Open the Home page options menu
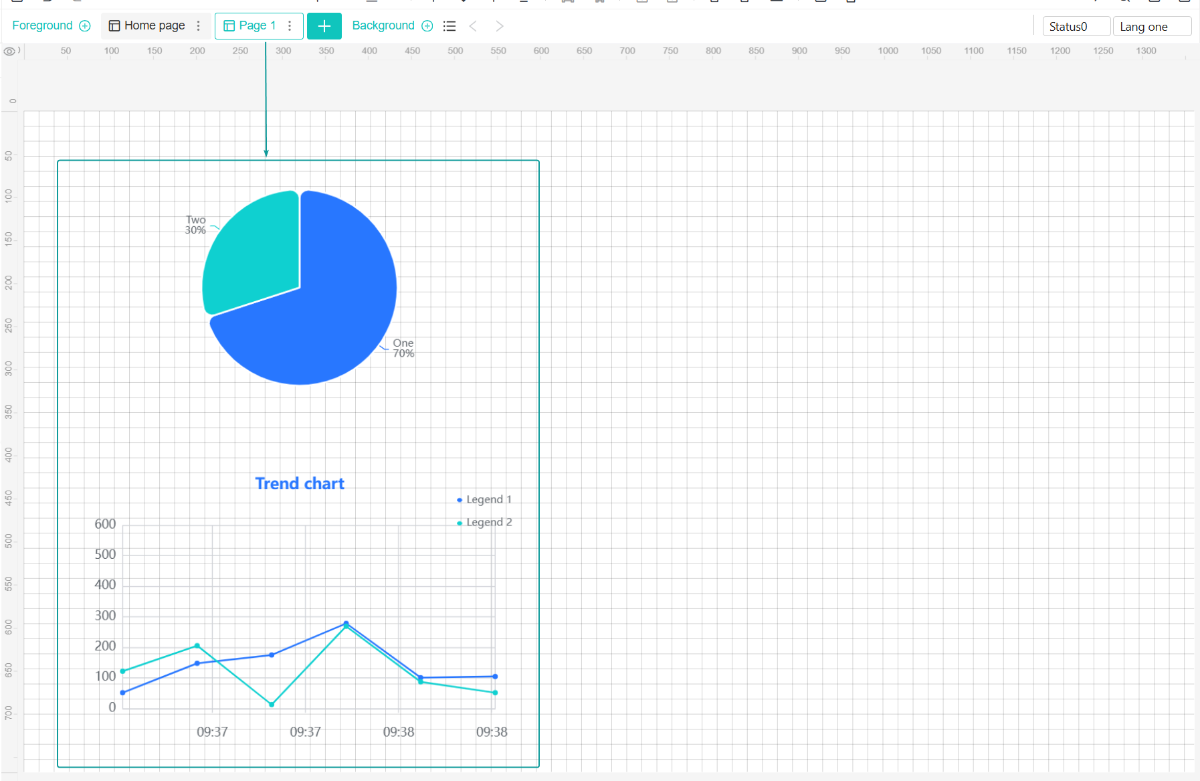1200x781 pixels. (x=198, y=26)
